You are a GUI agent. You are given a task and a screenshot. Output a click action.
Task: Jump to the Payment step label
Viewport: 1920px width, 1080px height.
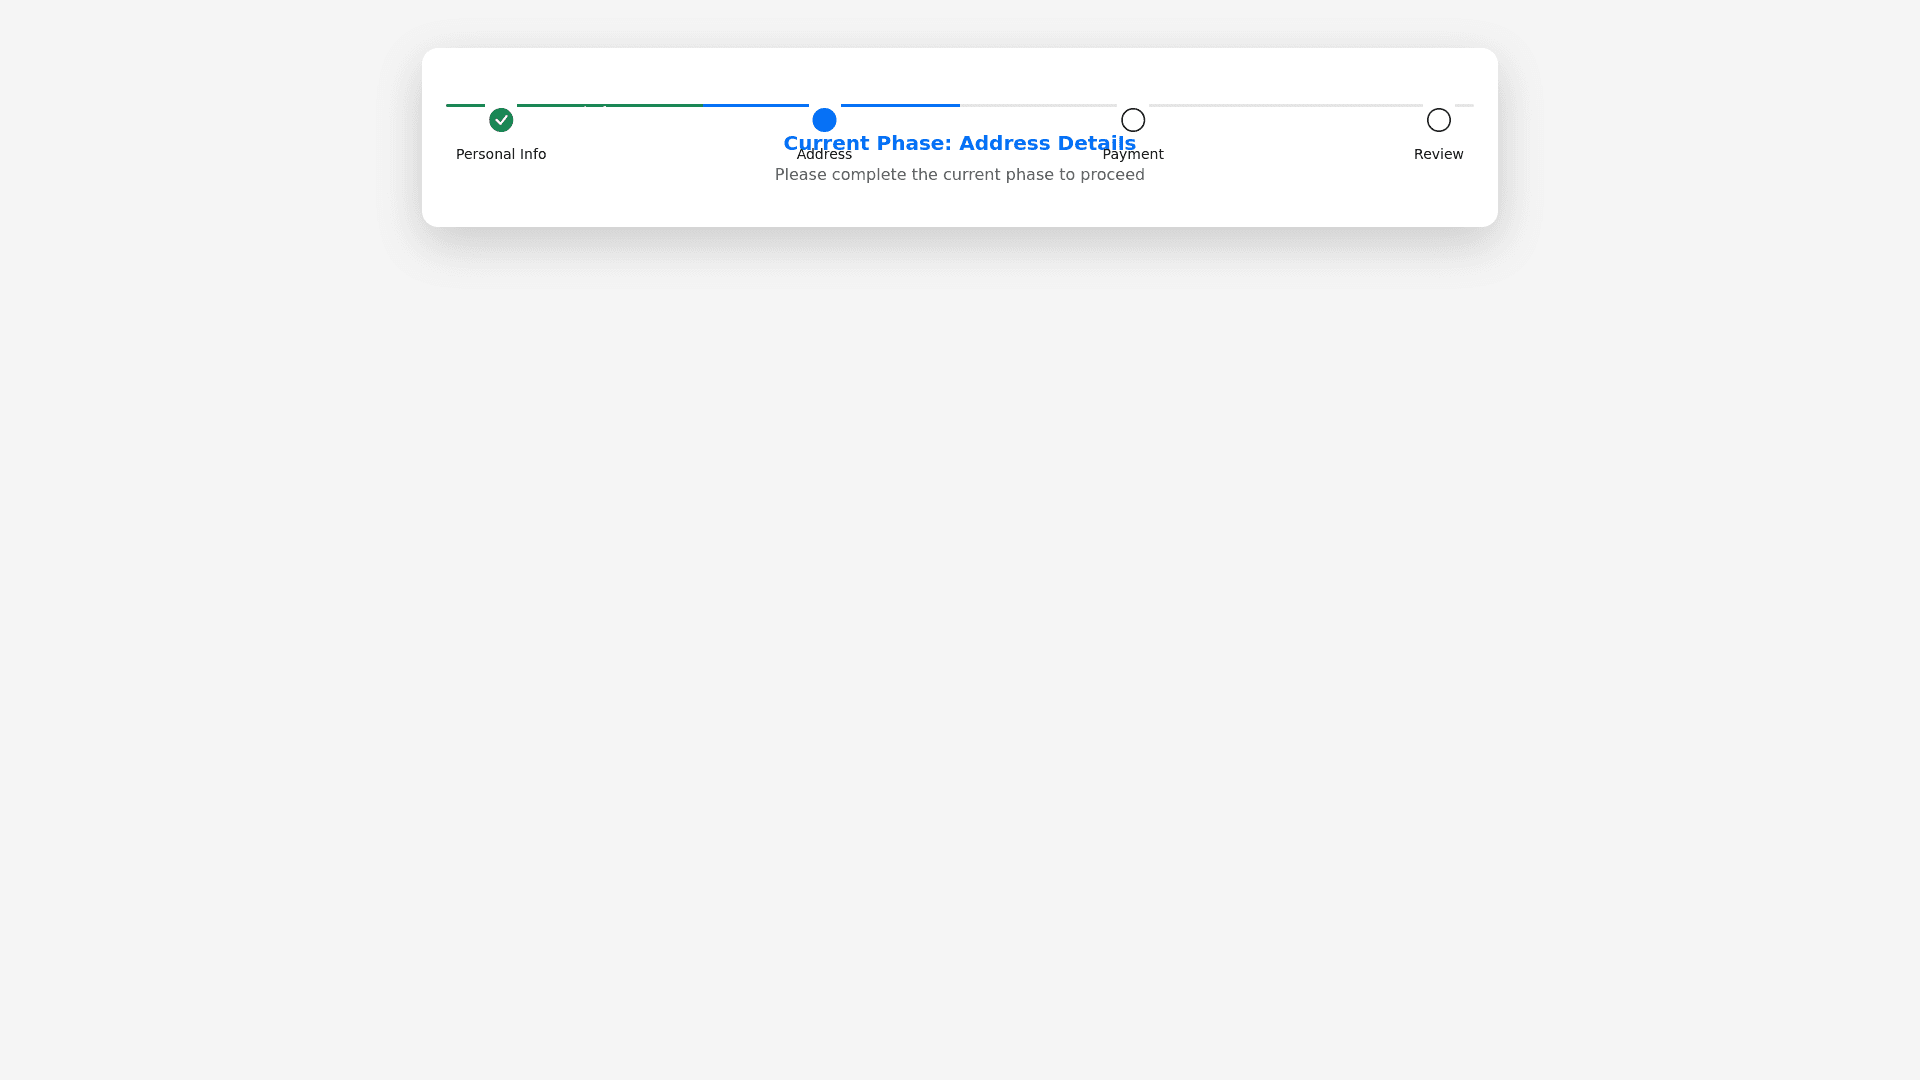[1133, 154]
